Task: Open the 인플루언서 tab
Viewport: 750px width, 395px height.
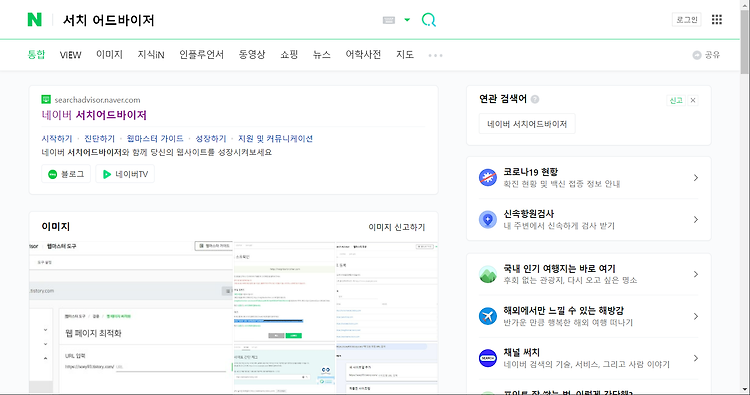Action: [x=201, y=55]
